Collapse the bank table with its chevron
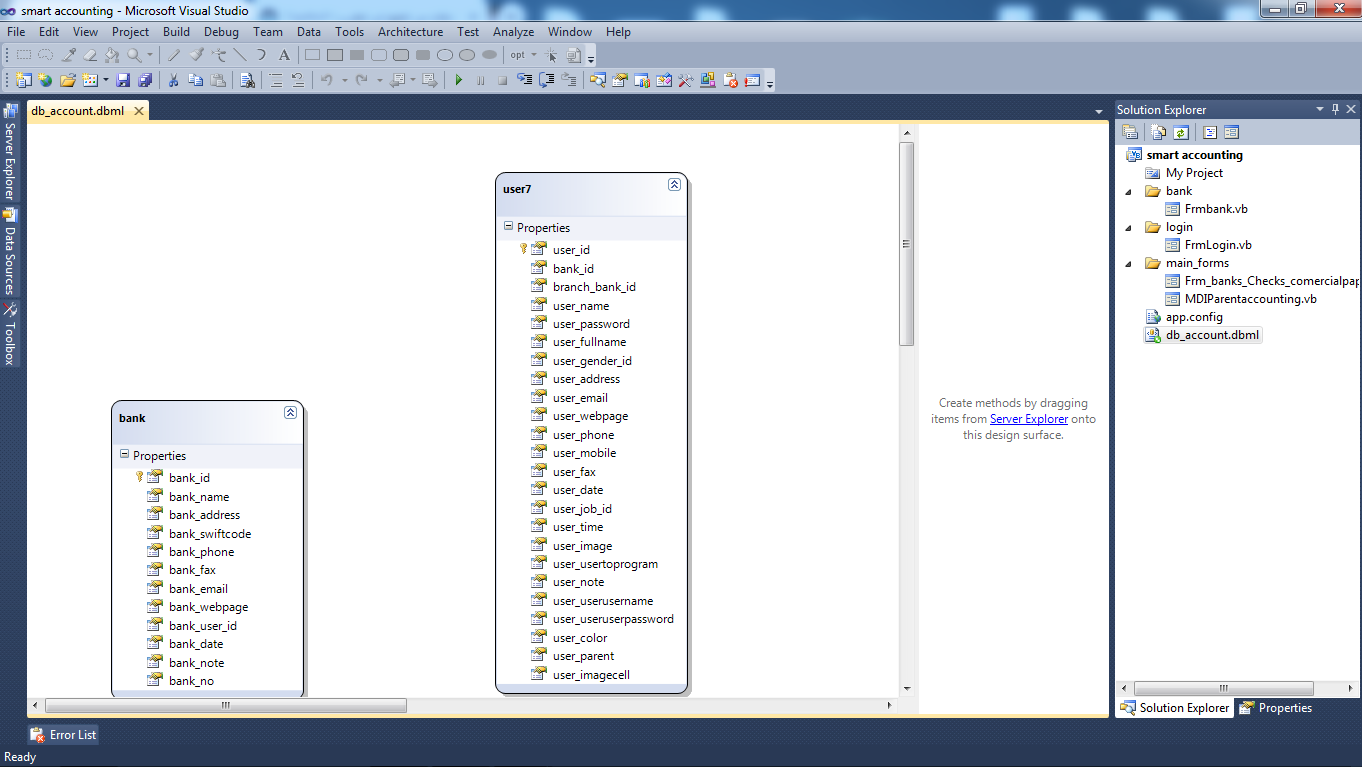Viewport: 1362px width, 767px height. (290, 413)
